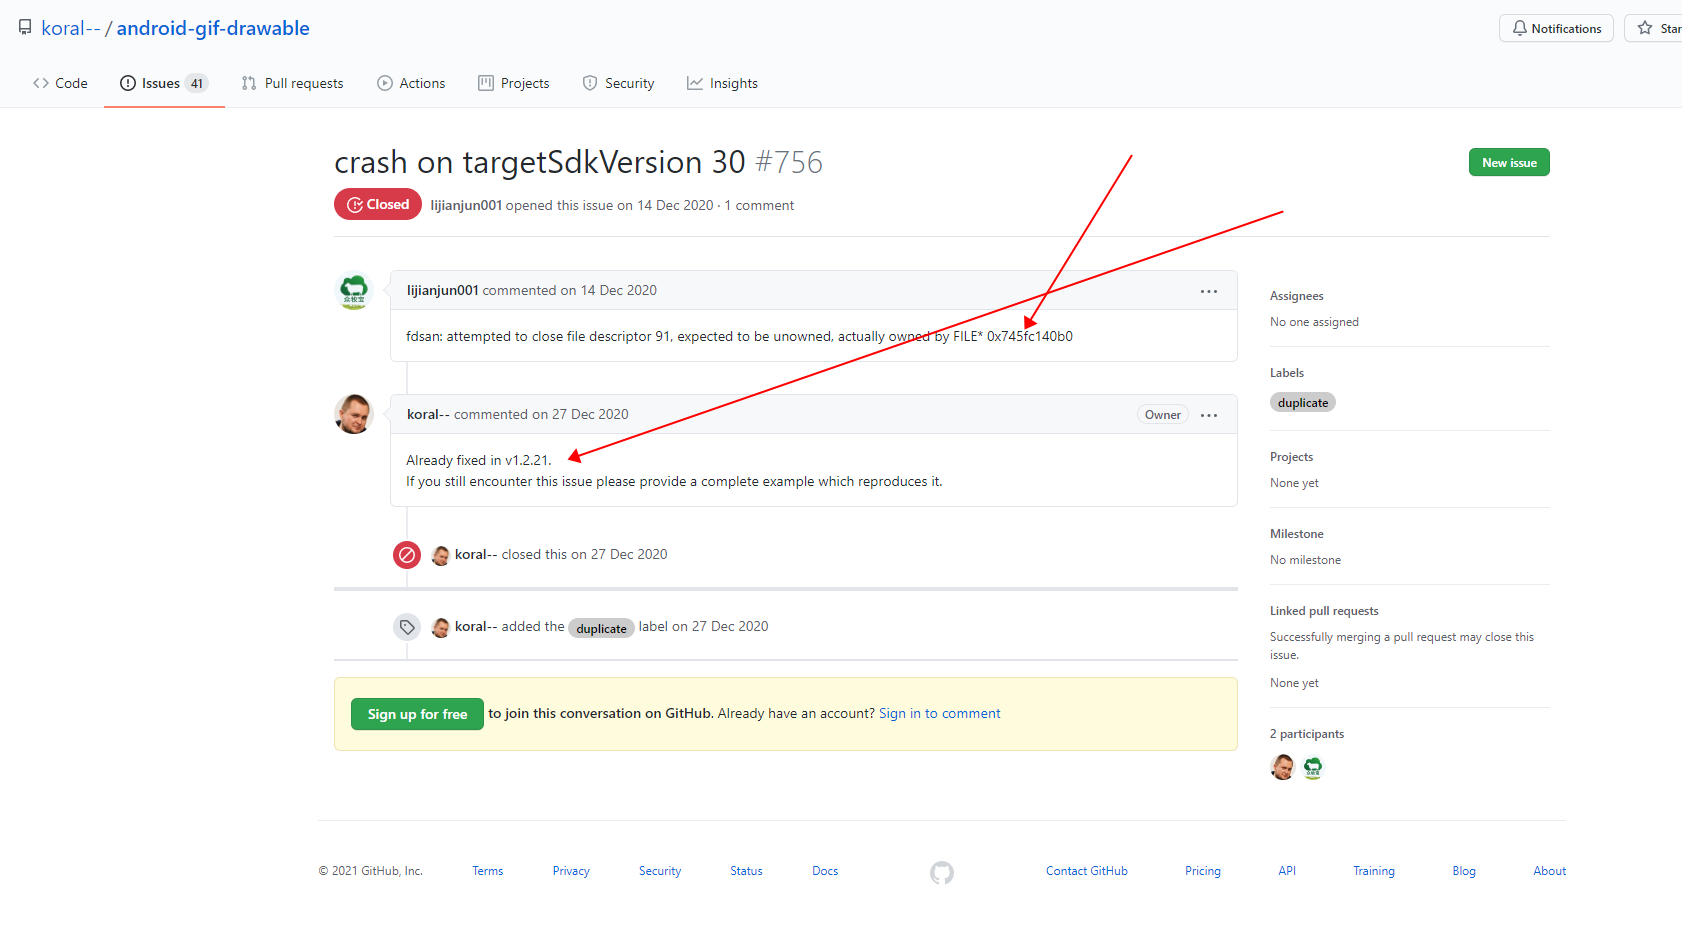The width and height of the screenshot is (1682, 936).
Task: Click the issue title text crash on targetSdkVersion 30
Action: point(540,162)
